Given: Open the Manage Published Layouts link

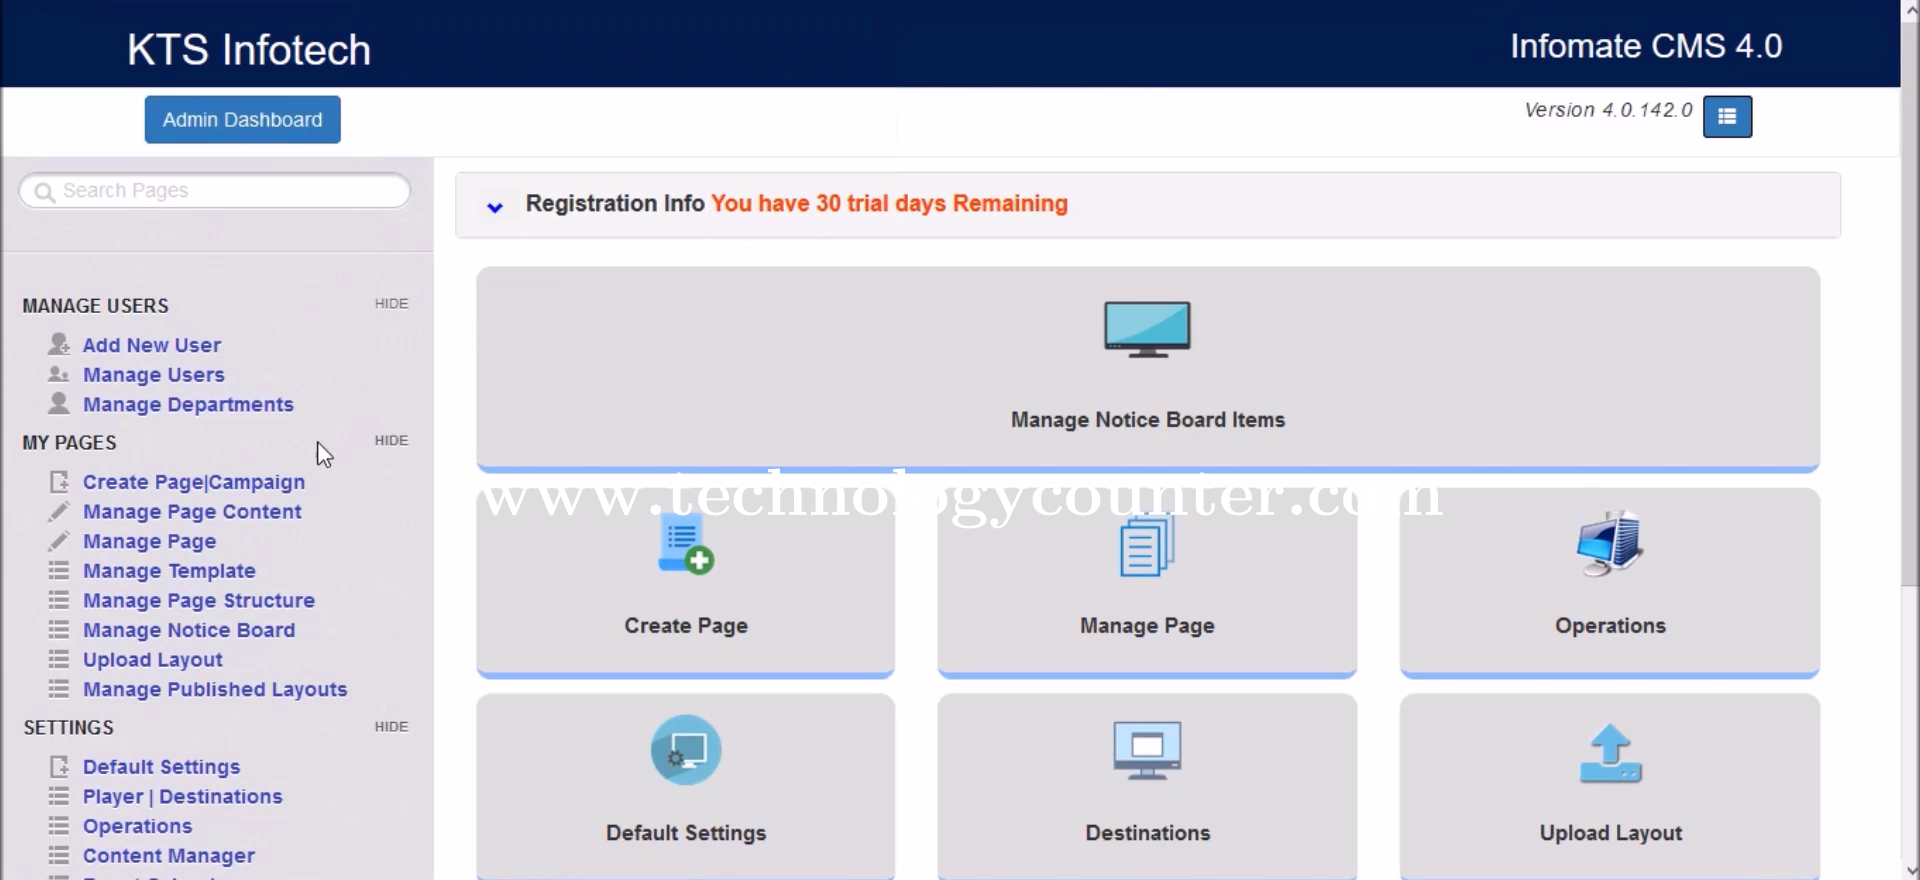Looking at the screenshot, I should (x=215, y=690).
